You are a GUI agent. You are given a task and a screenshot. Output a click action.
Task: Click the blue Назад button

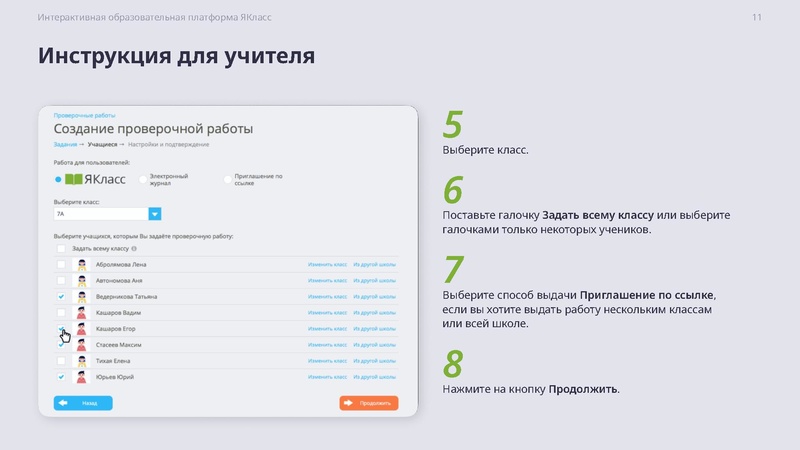click(x=83, y=403)
